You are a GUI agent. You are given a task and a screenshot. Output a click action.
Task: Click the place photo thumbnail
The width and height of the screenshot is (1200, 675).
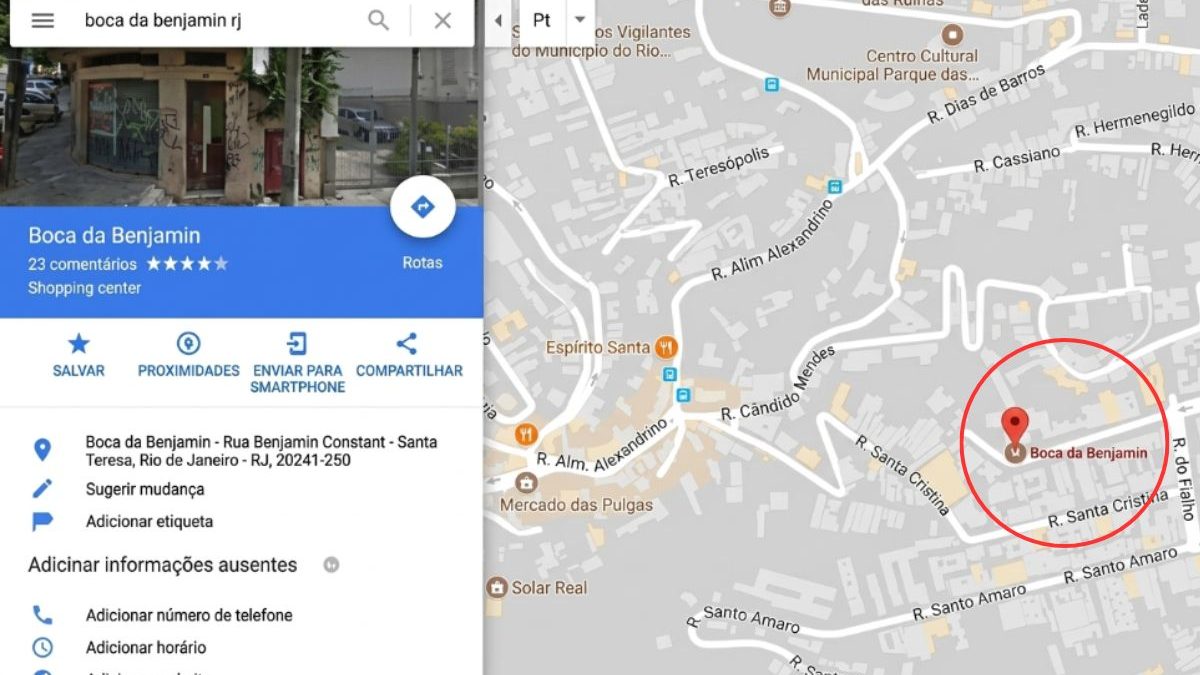tap(241, 125)
